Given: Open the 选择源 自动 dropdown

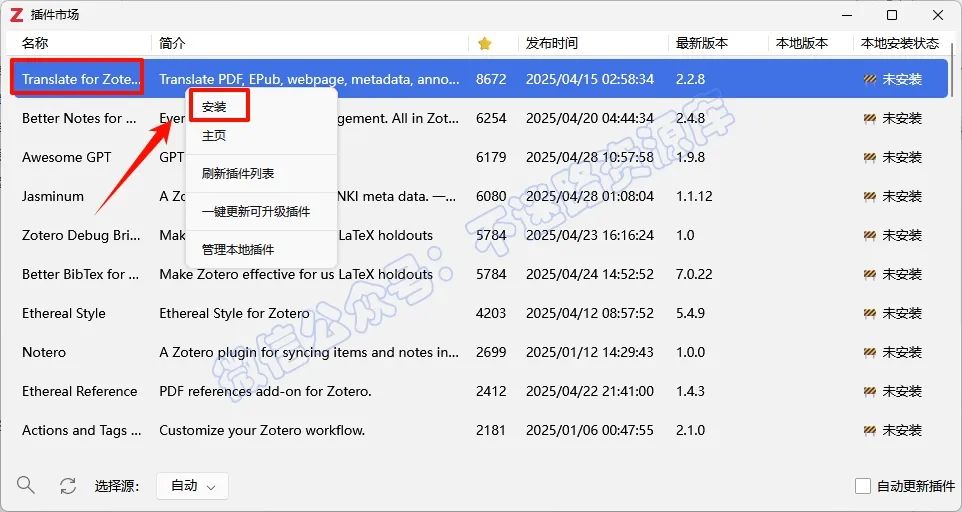Looking at the screenshot, I should tap(193, 486).
